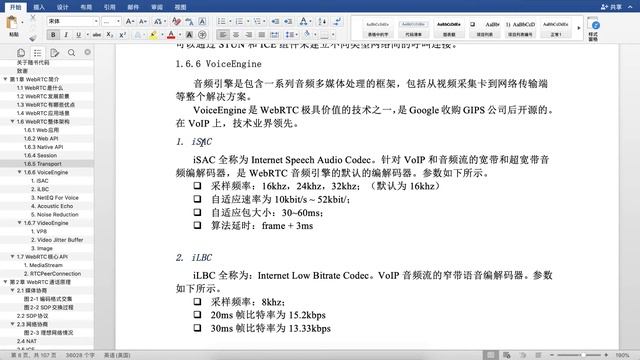
Task: Open the View (视图) tab
Action: click(x=180, y=7)
